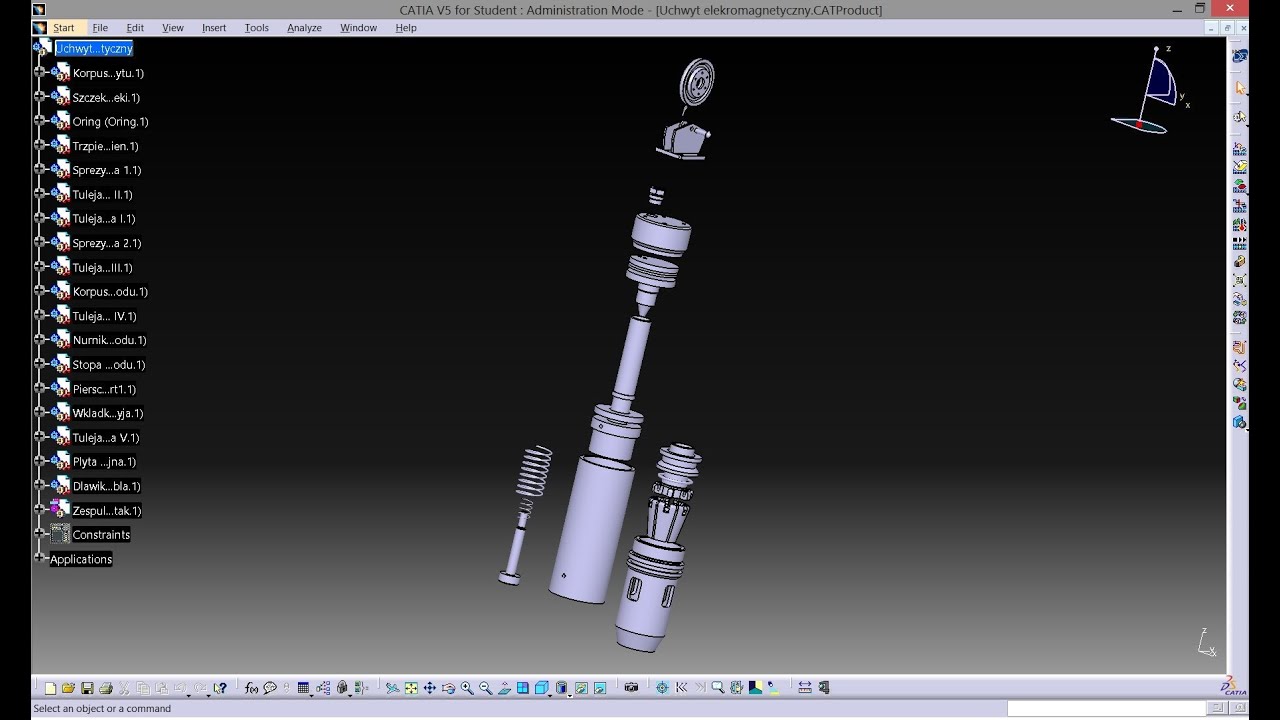
Task: Click the Fit All In icon
Action: pyautogui.click(x=411, y=688)
